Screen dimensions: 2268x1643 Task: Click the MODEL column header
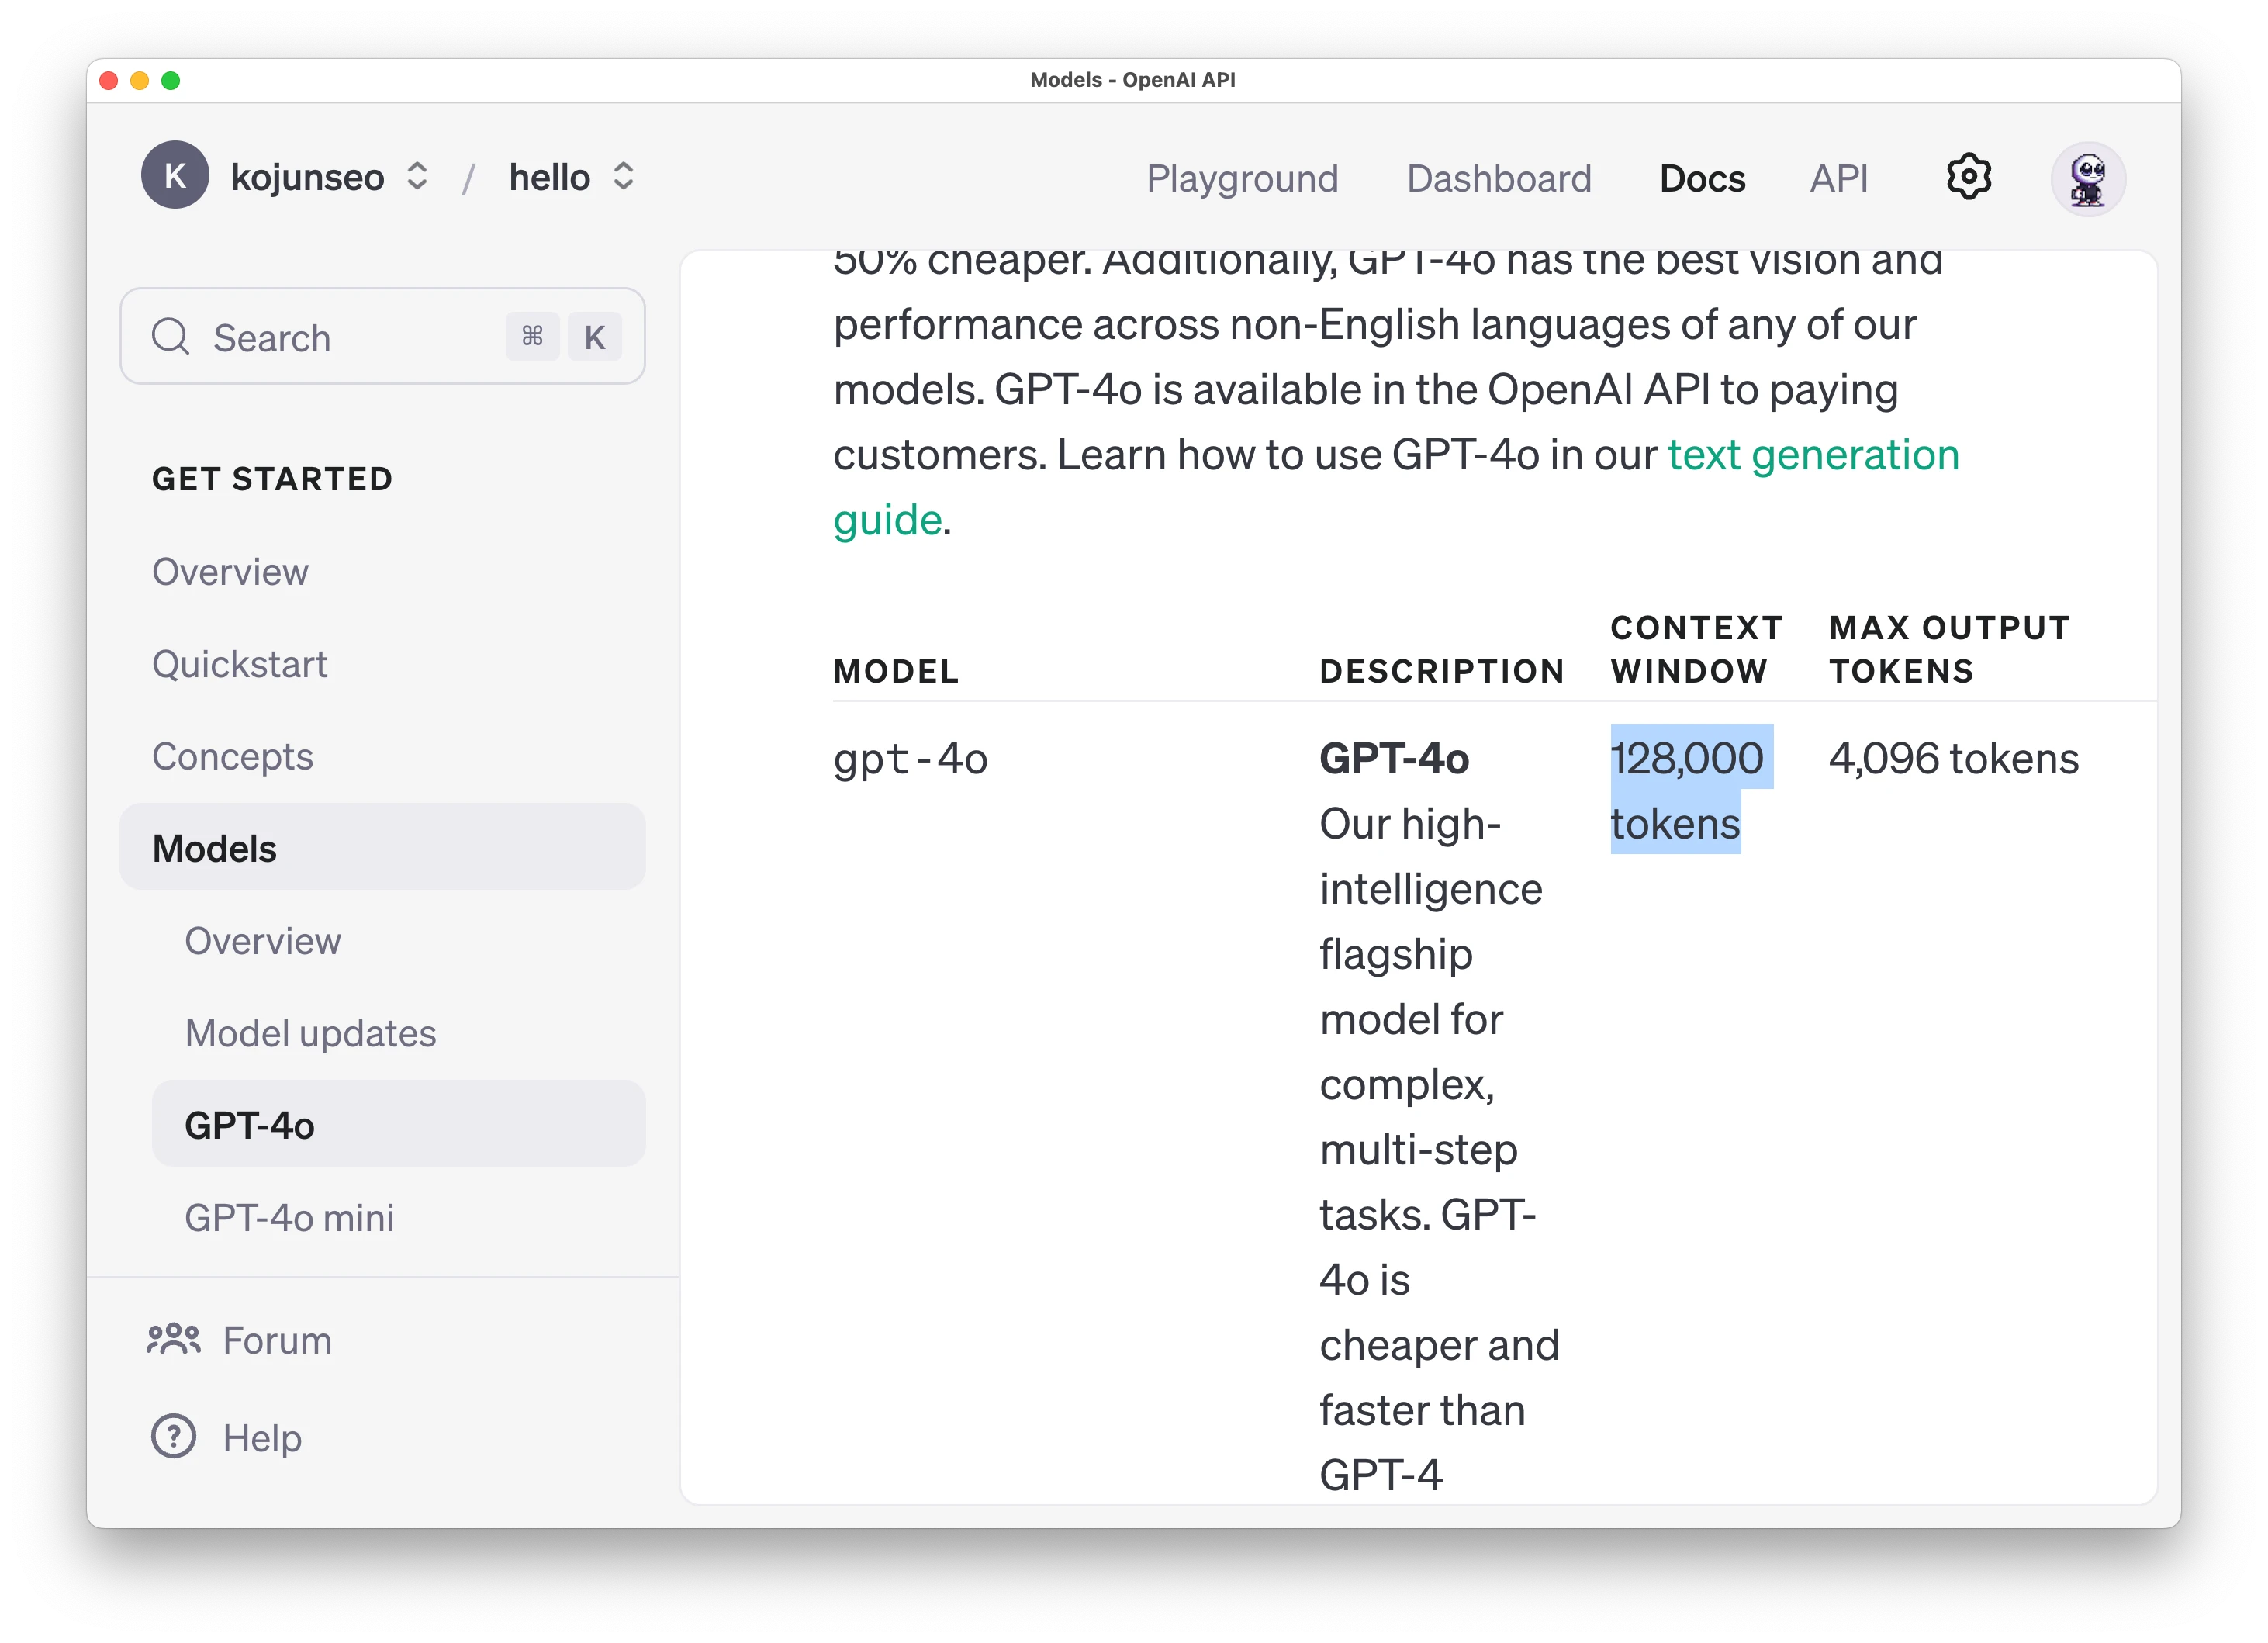[896, 671]
